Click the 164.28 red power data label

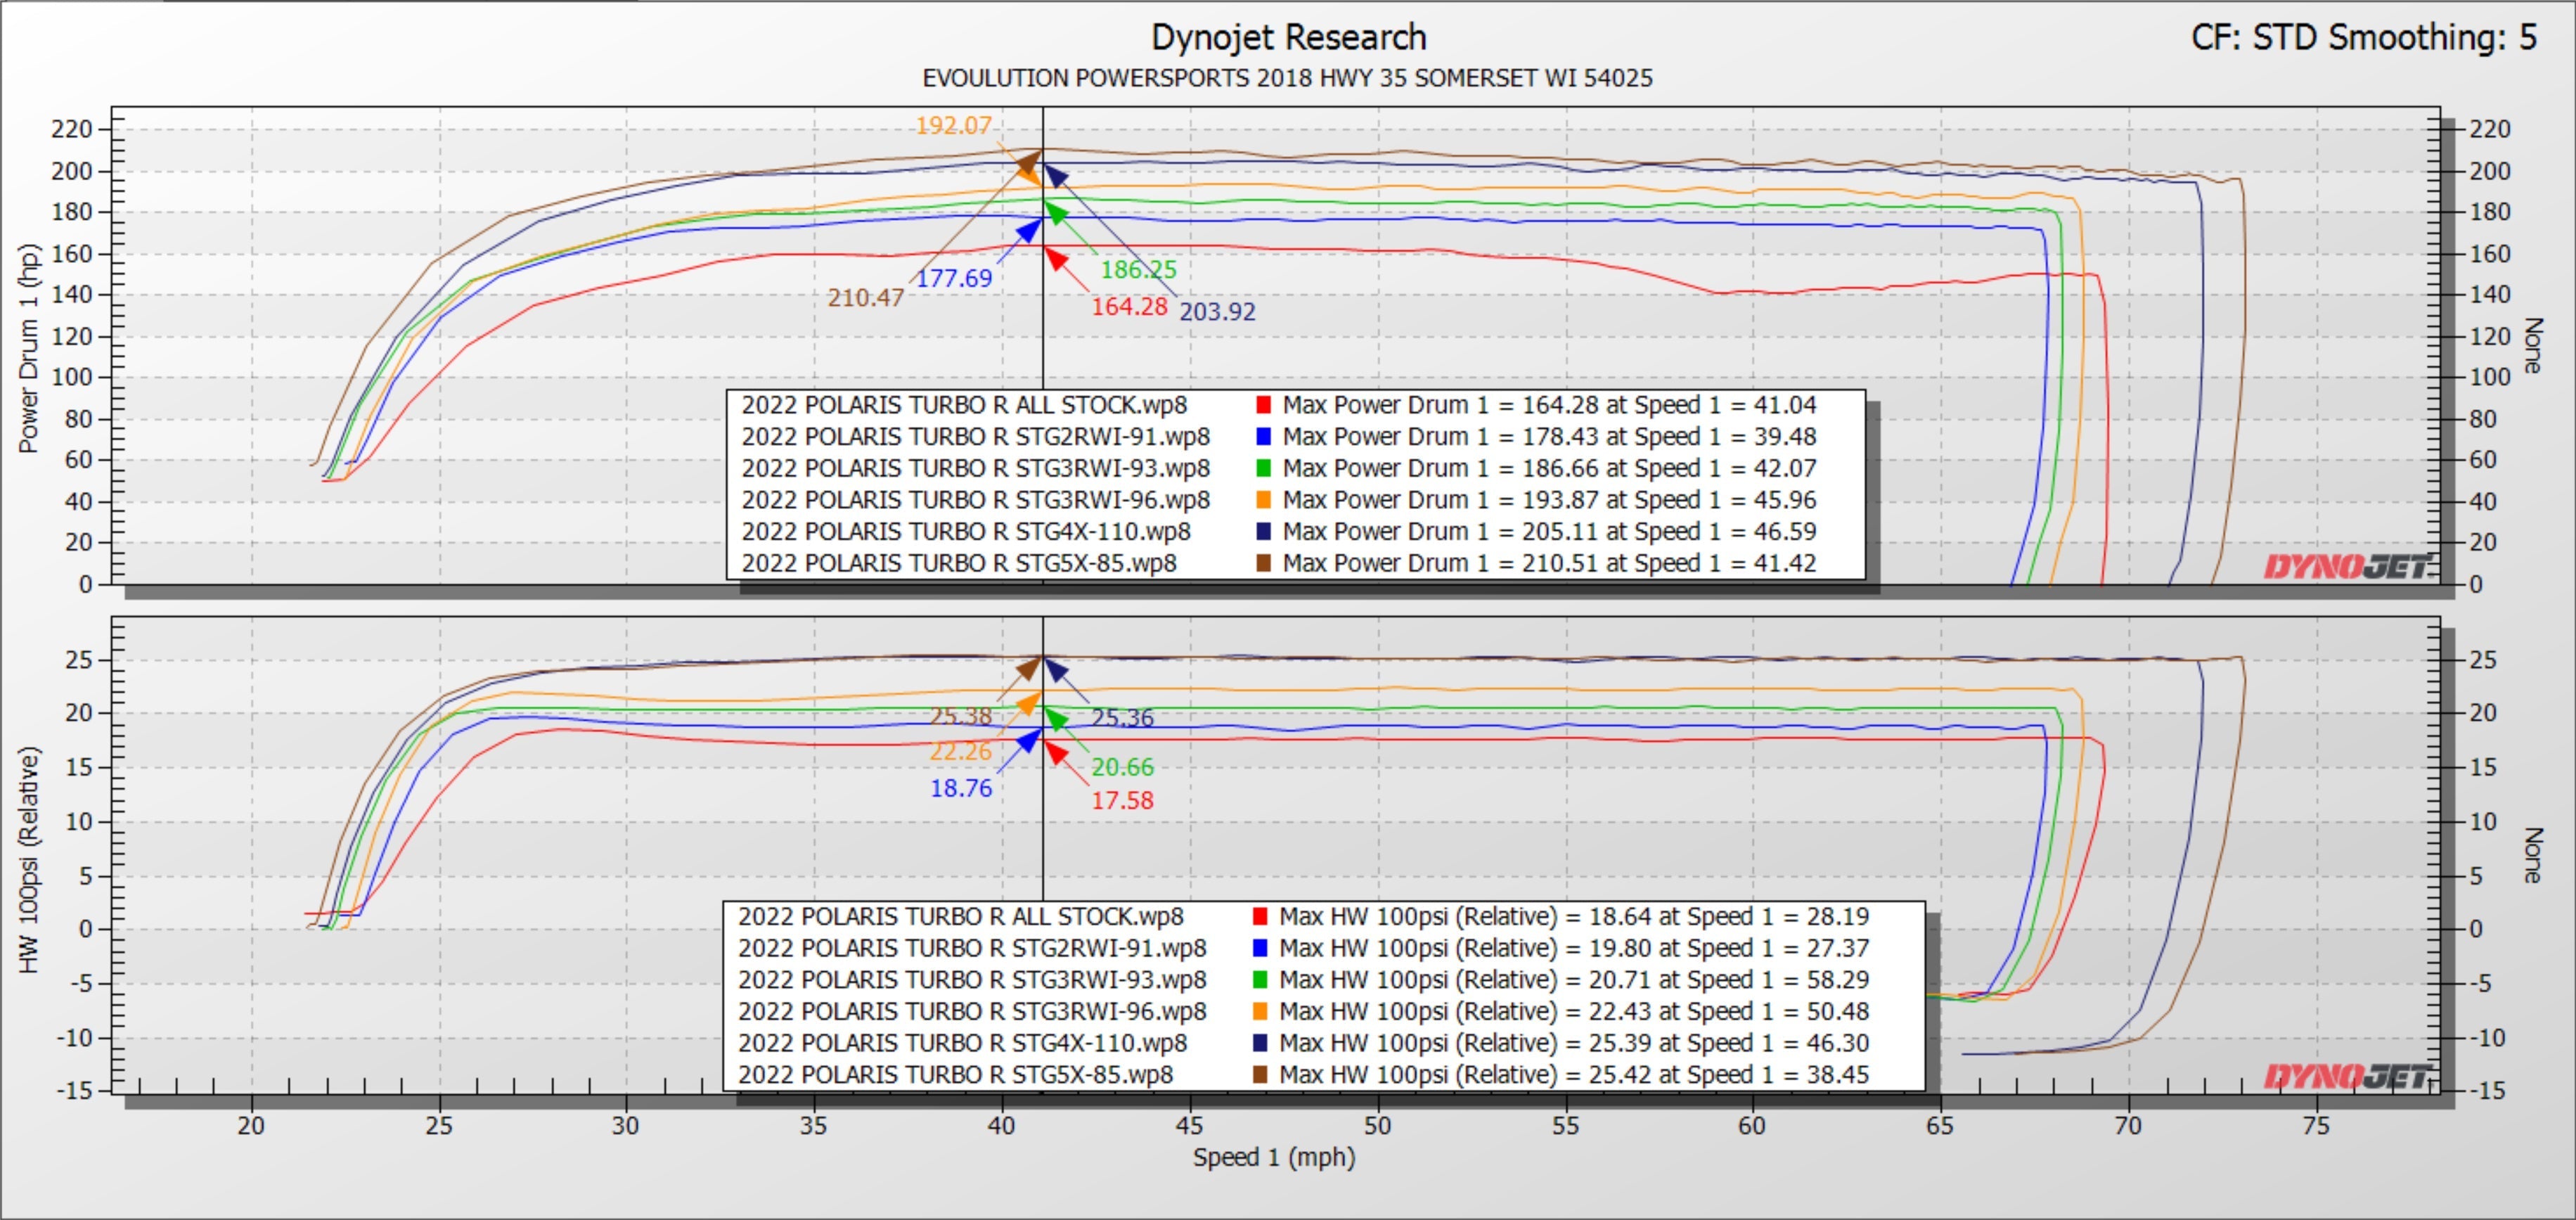(x=1129, y=307)
